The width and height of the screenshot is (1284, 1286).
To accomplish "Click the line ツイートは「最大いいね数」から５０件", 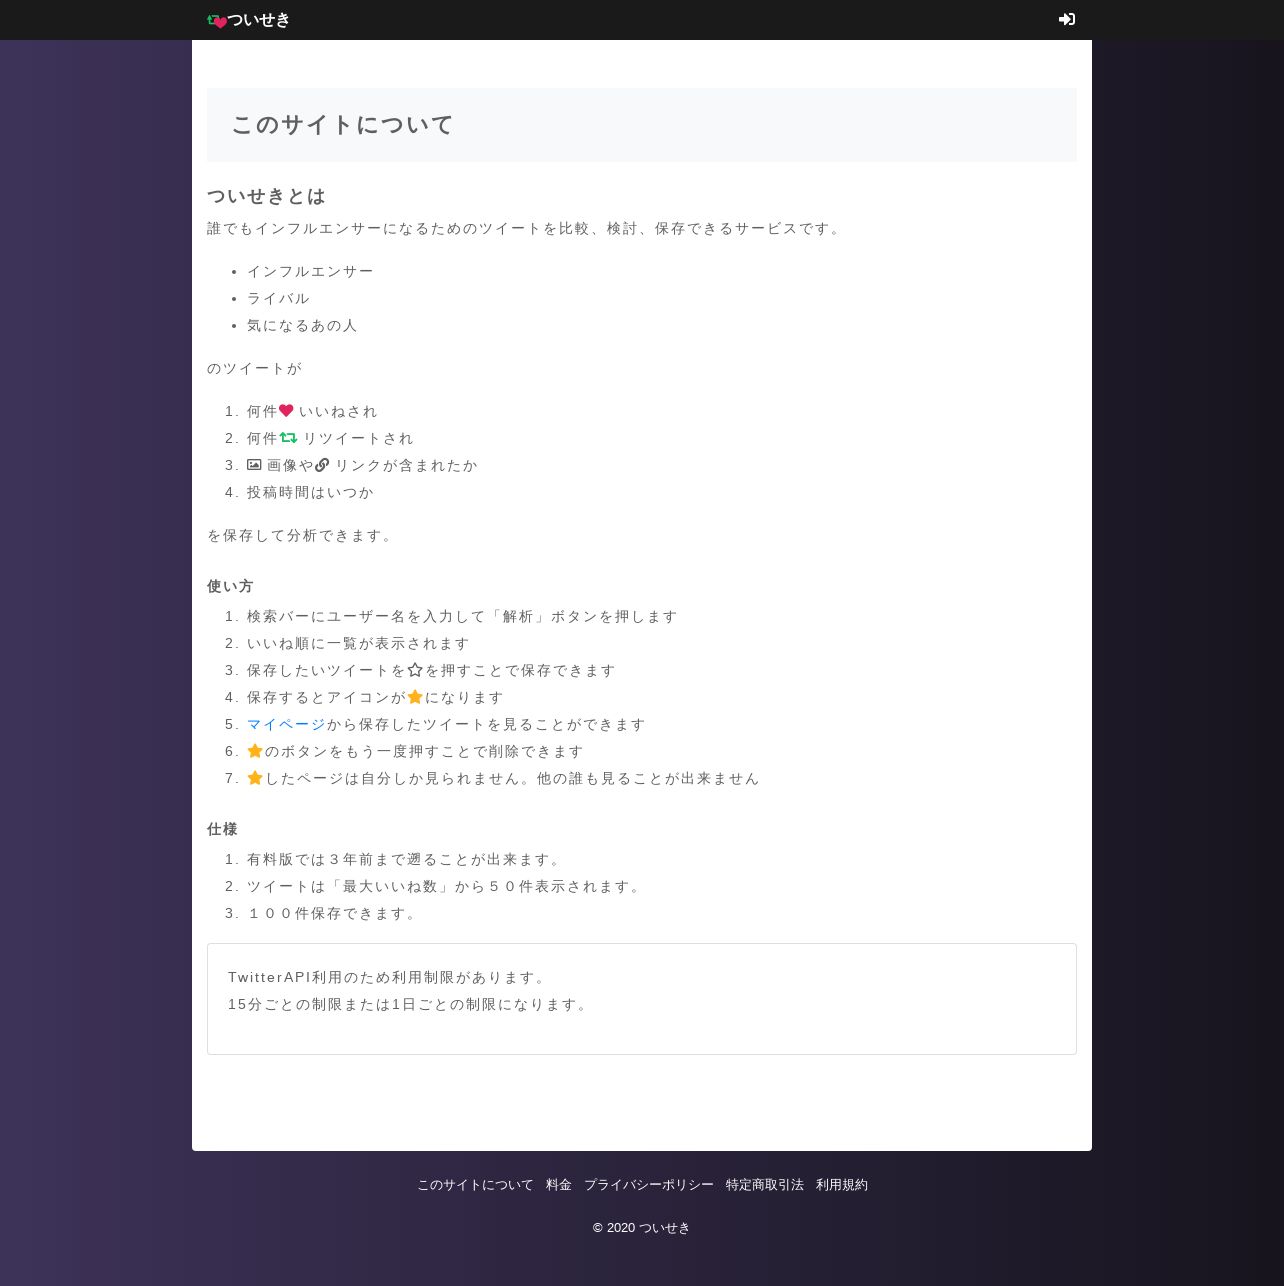I will [x=445, y=886].
